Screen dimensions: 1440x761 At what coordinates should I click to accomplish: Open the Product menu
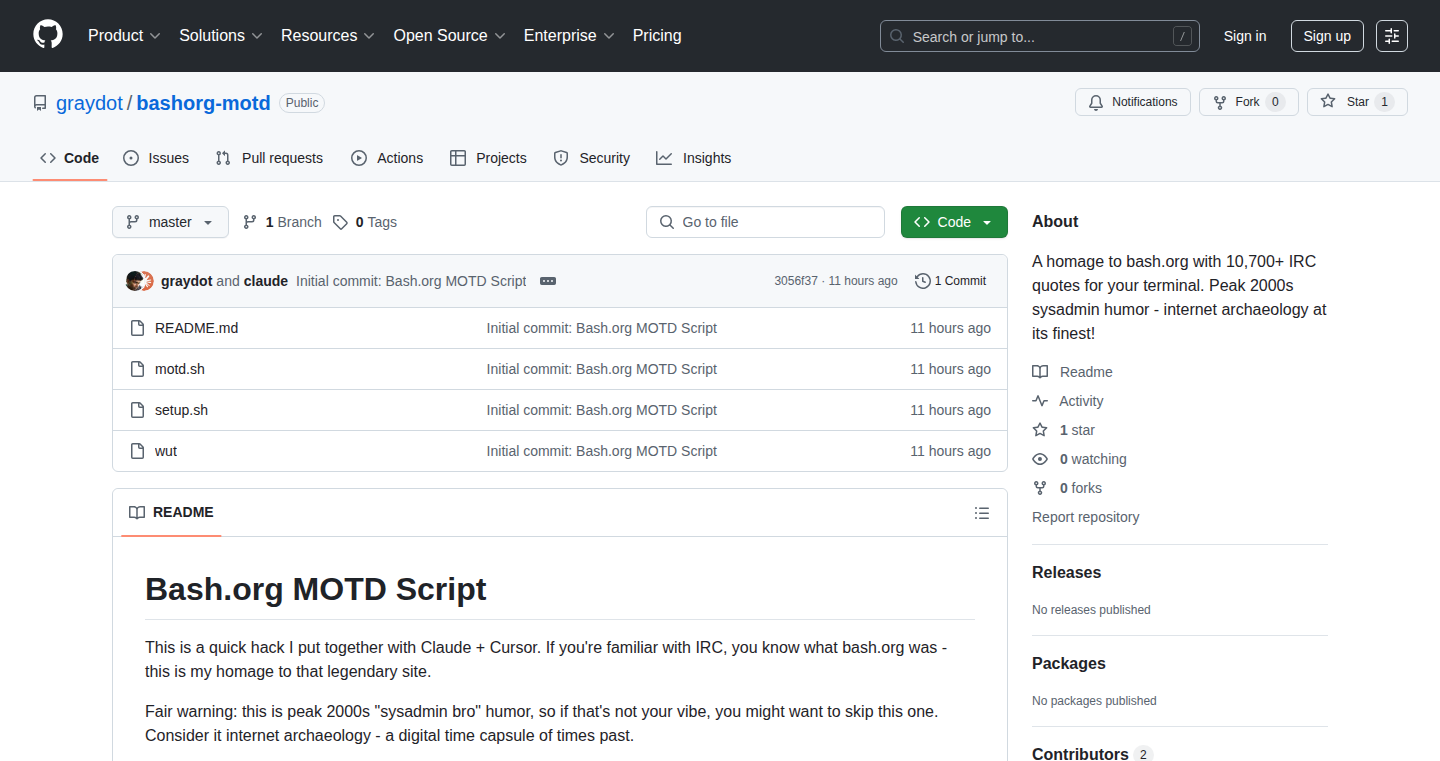pos(124,35)
